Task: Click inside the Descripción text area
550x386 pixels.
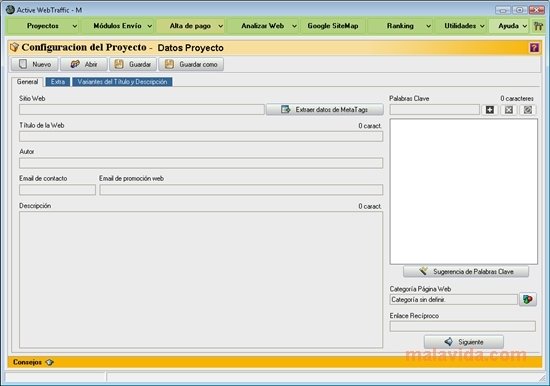Action: click(x=201, y=280)
